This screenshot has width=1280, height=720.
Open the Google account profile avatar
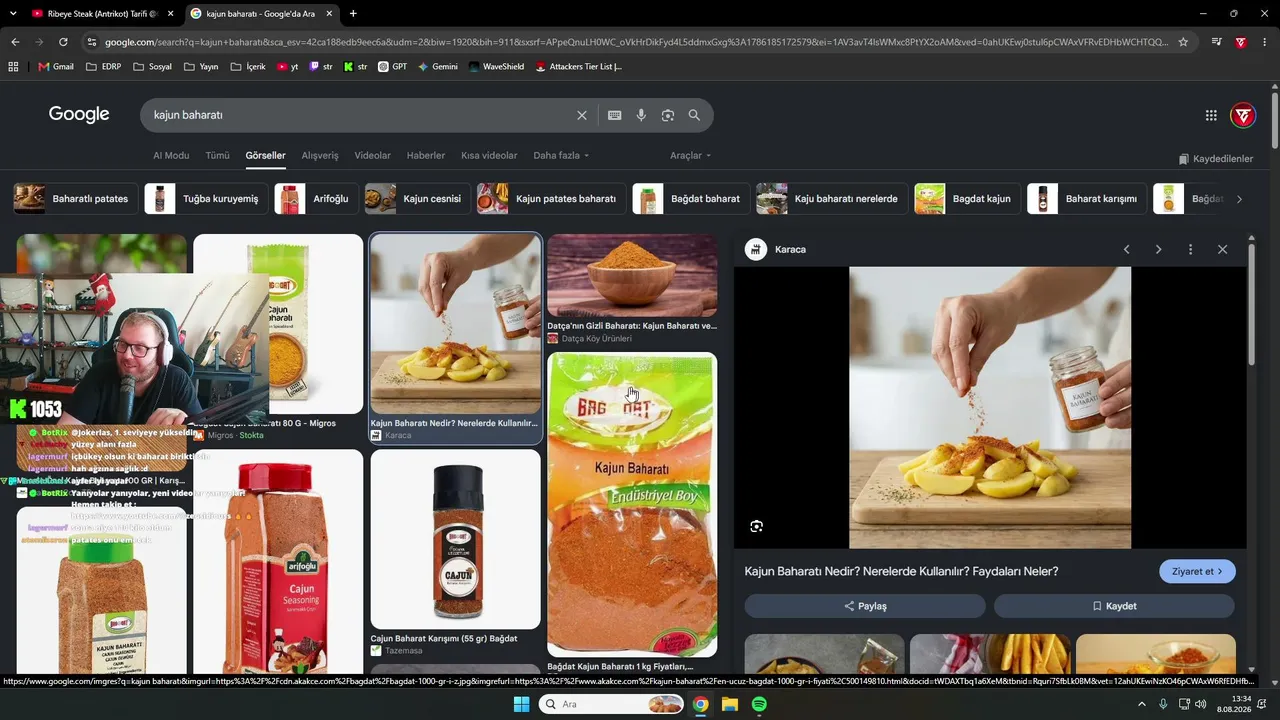coord(1242,115)
